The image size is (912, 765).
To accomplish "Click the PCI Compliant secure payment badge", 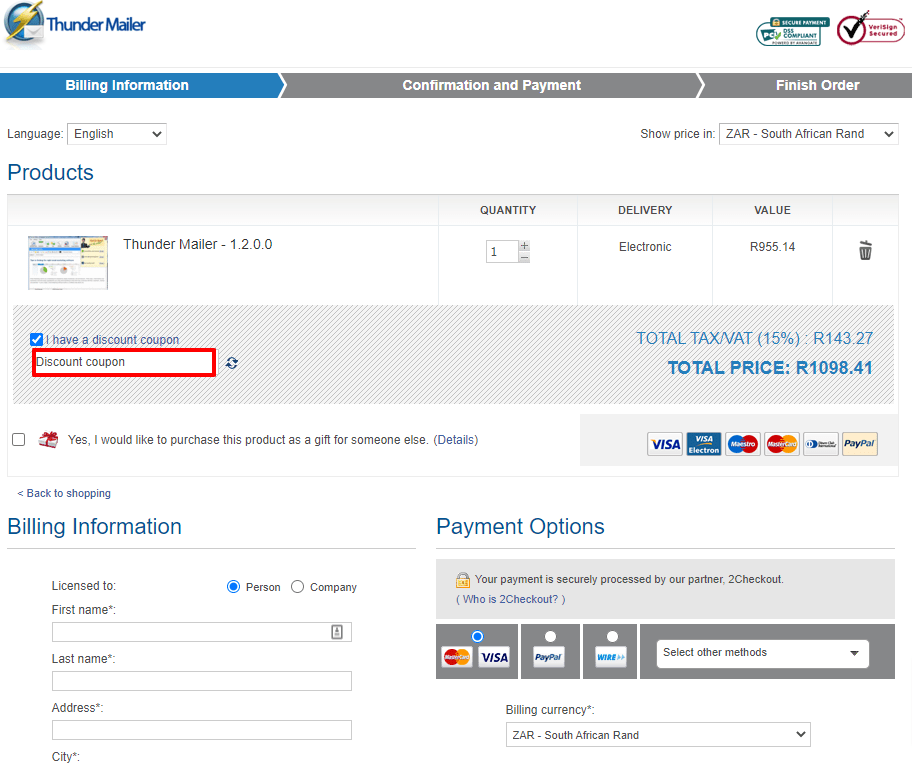I will click(793, 30).
